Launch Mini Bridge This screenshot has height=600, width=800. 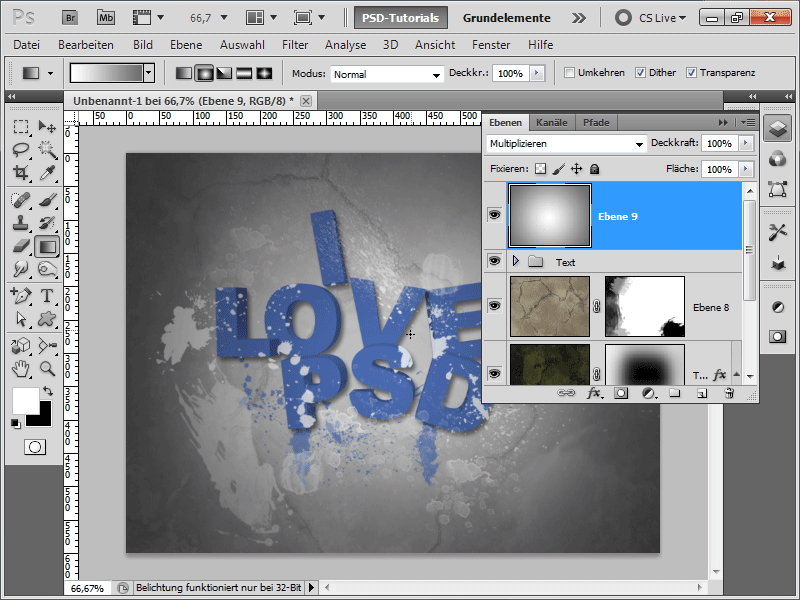(x=106, y=18)
